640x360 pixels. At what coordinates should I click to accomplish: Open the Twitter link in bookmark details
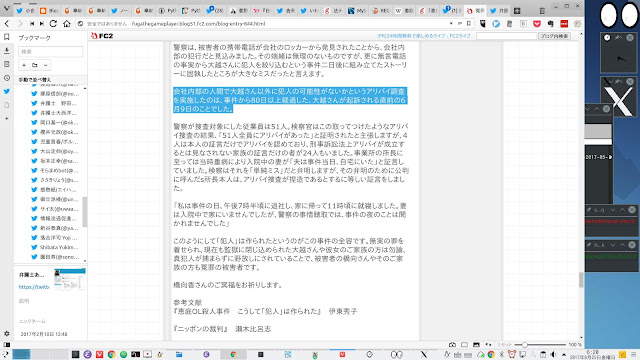(x=34, y=287)
